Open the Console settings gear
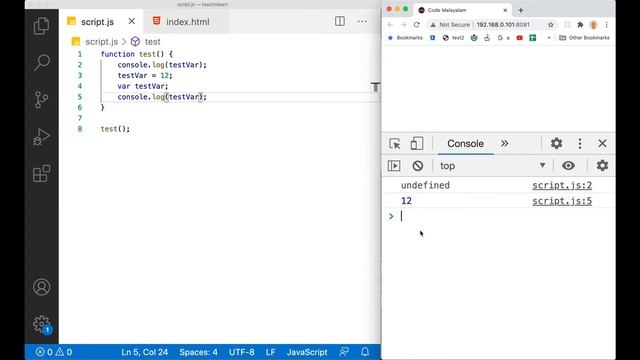Screen dimensions: 640x360 point(602,165)
